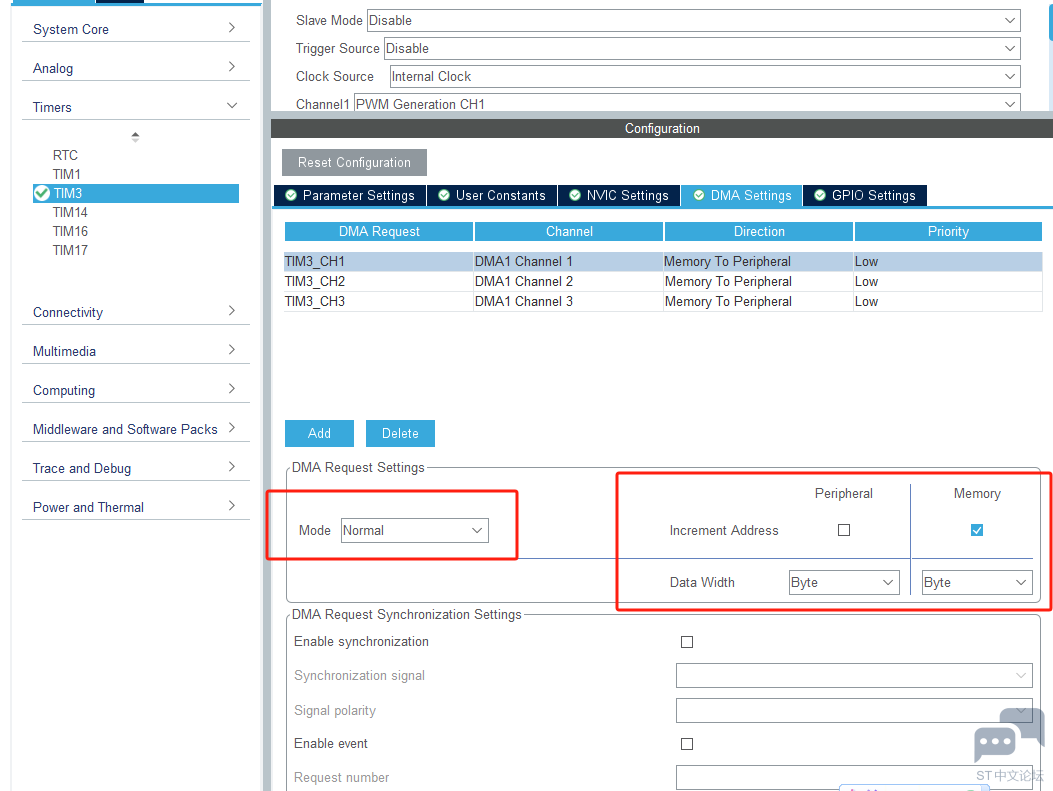1053x791 pixels.
Task: Switch to DMA Settings tab
Action: (742, 195)
